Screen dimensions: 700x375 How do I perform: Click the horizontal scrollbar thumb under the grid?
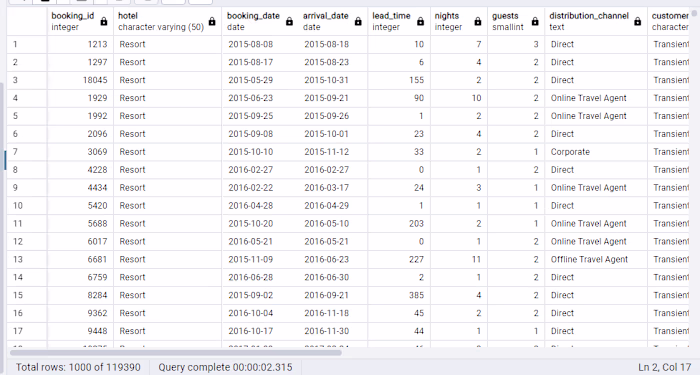pyautogui.click(x=176, y=353)
